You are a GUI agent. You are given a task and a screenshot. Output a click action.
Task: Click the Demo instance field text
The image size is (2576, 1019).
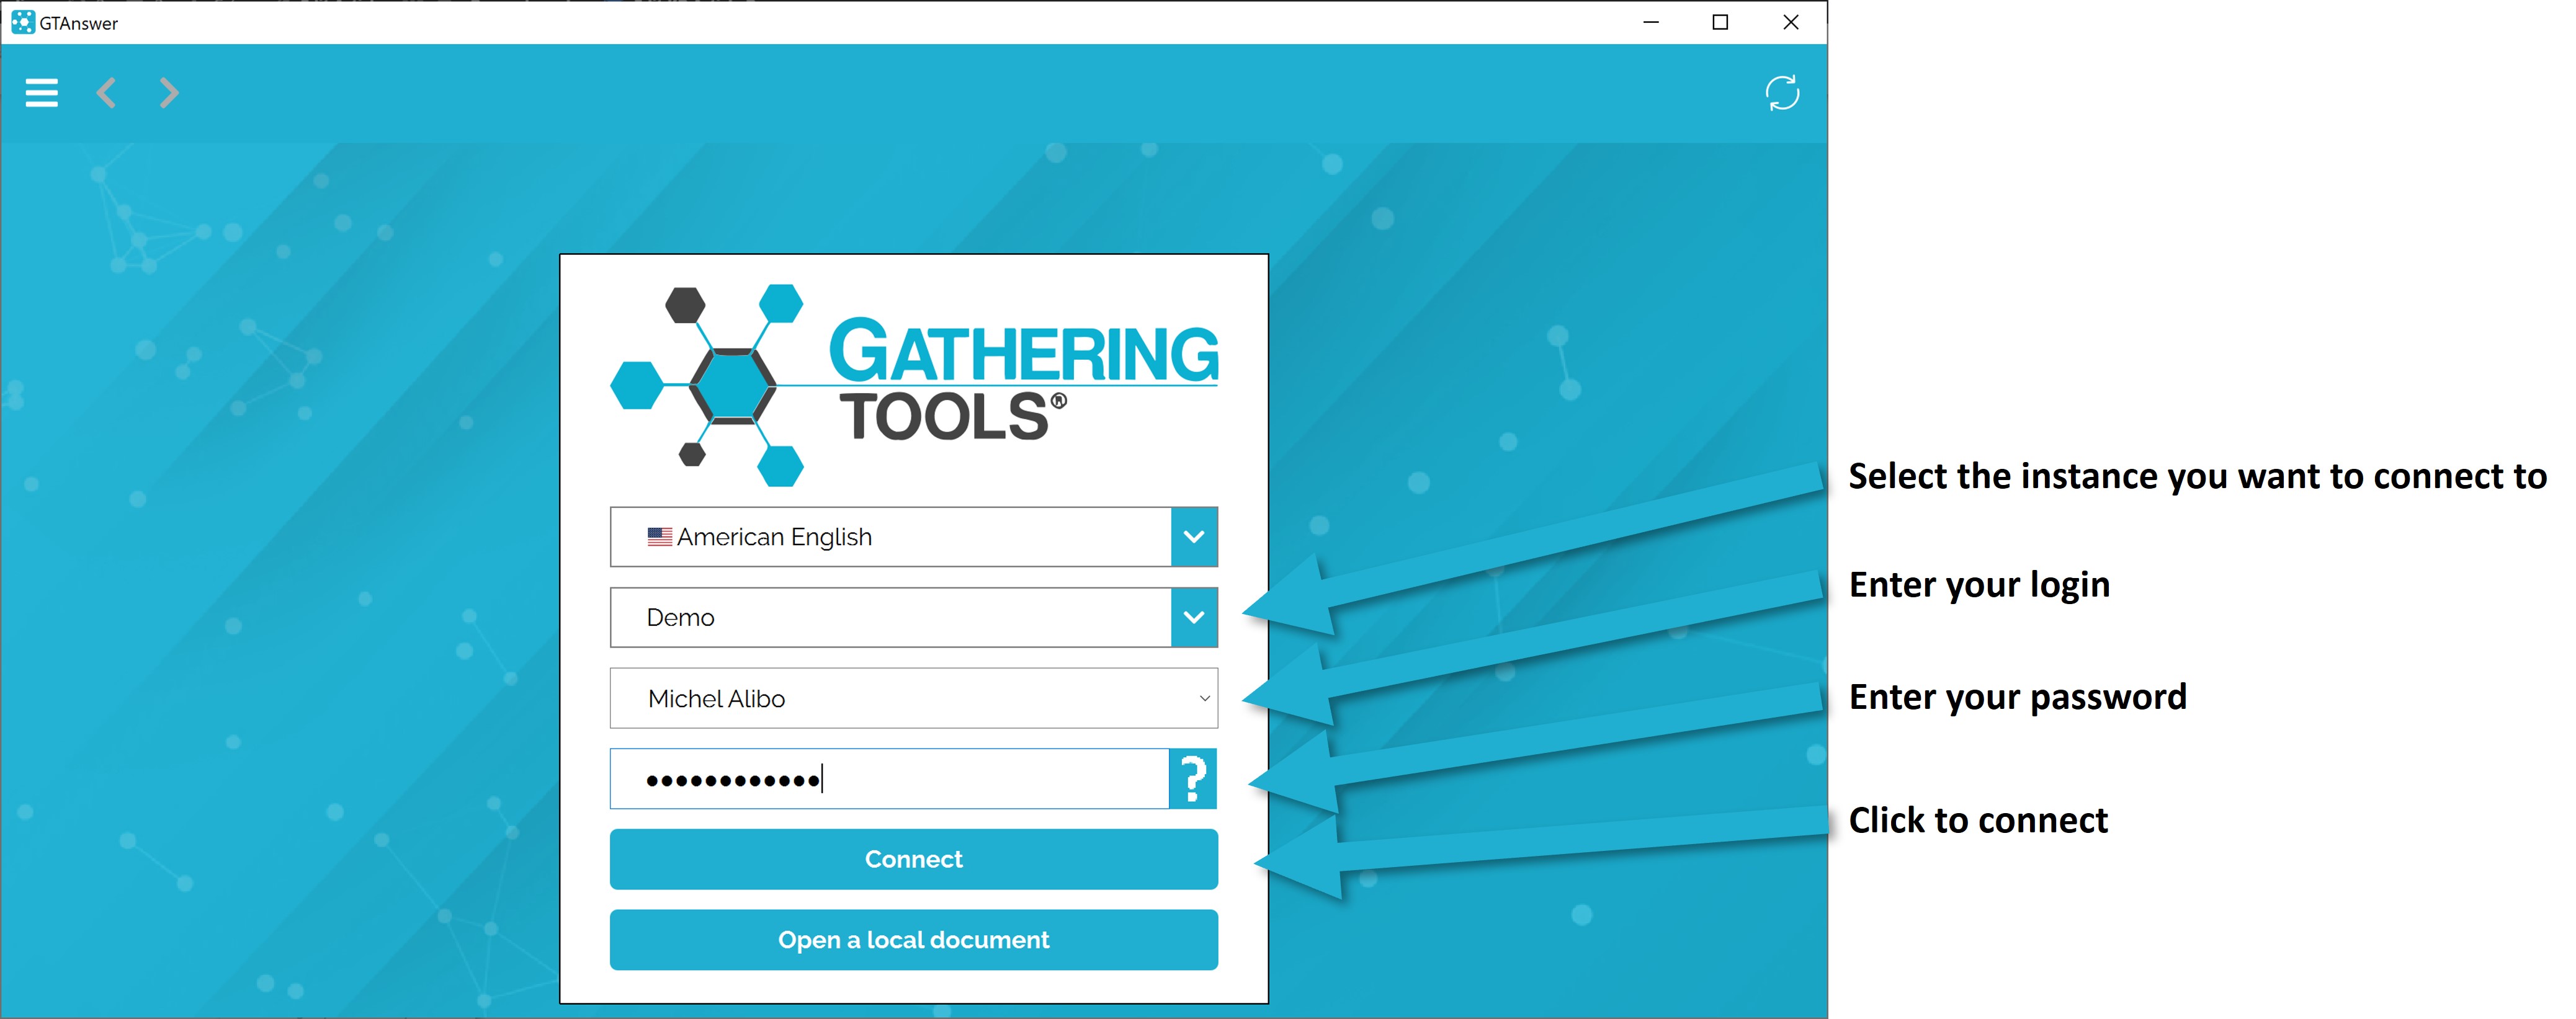coord(680,618)
